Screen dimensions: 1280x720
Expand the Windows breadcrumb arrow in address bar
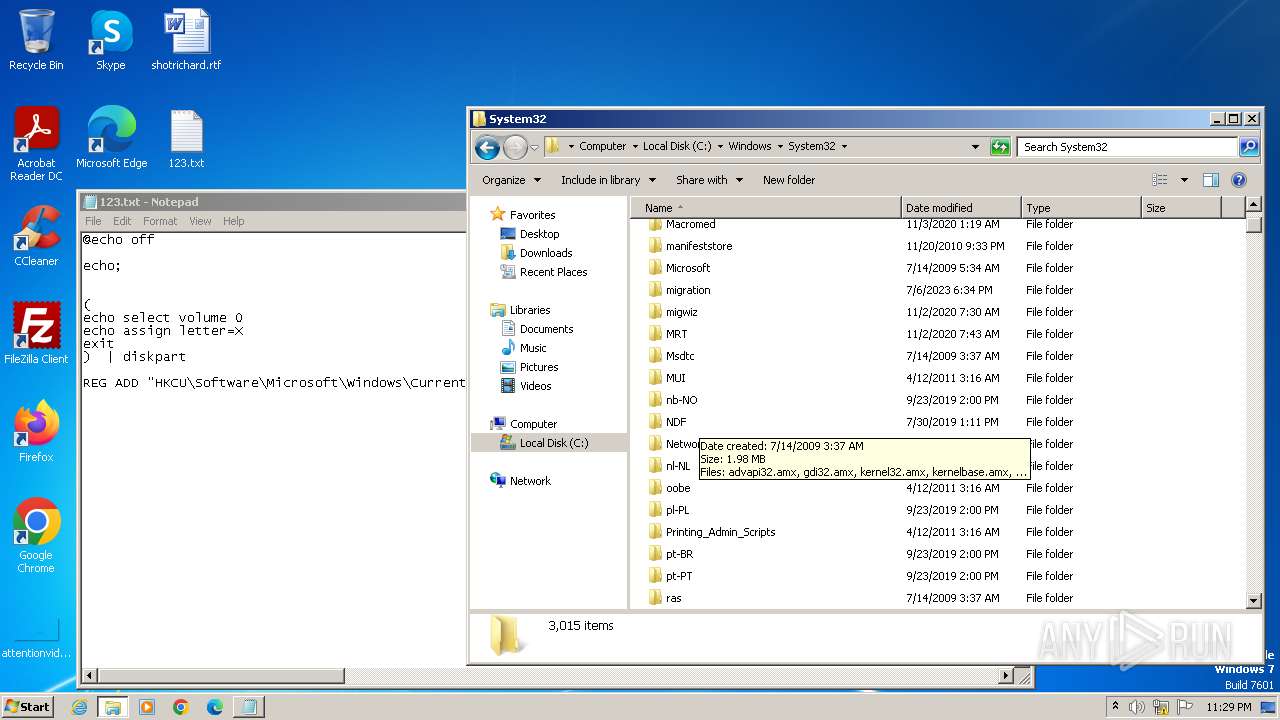(779, 146)
